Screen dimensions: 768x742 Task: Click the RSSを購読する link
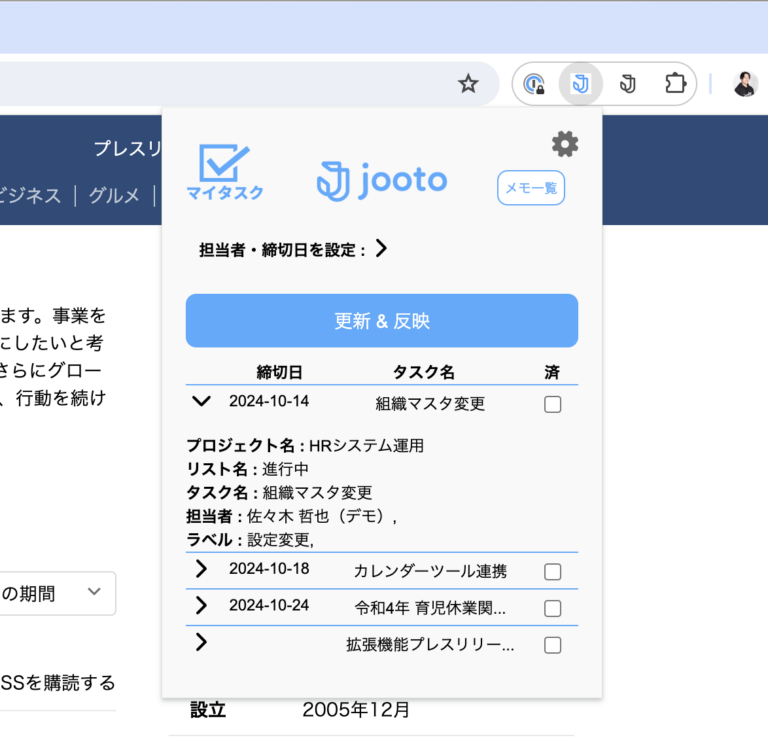point(57,682)
